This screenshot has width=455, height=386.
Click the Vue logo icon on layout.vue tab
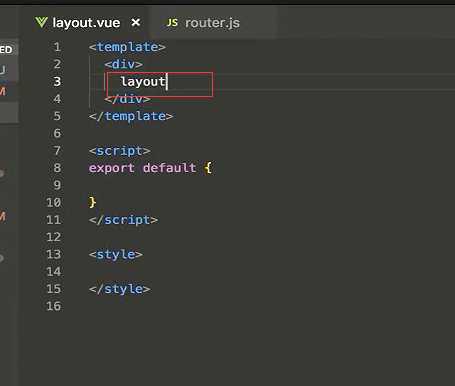41,22
